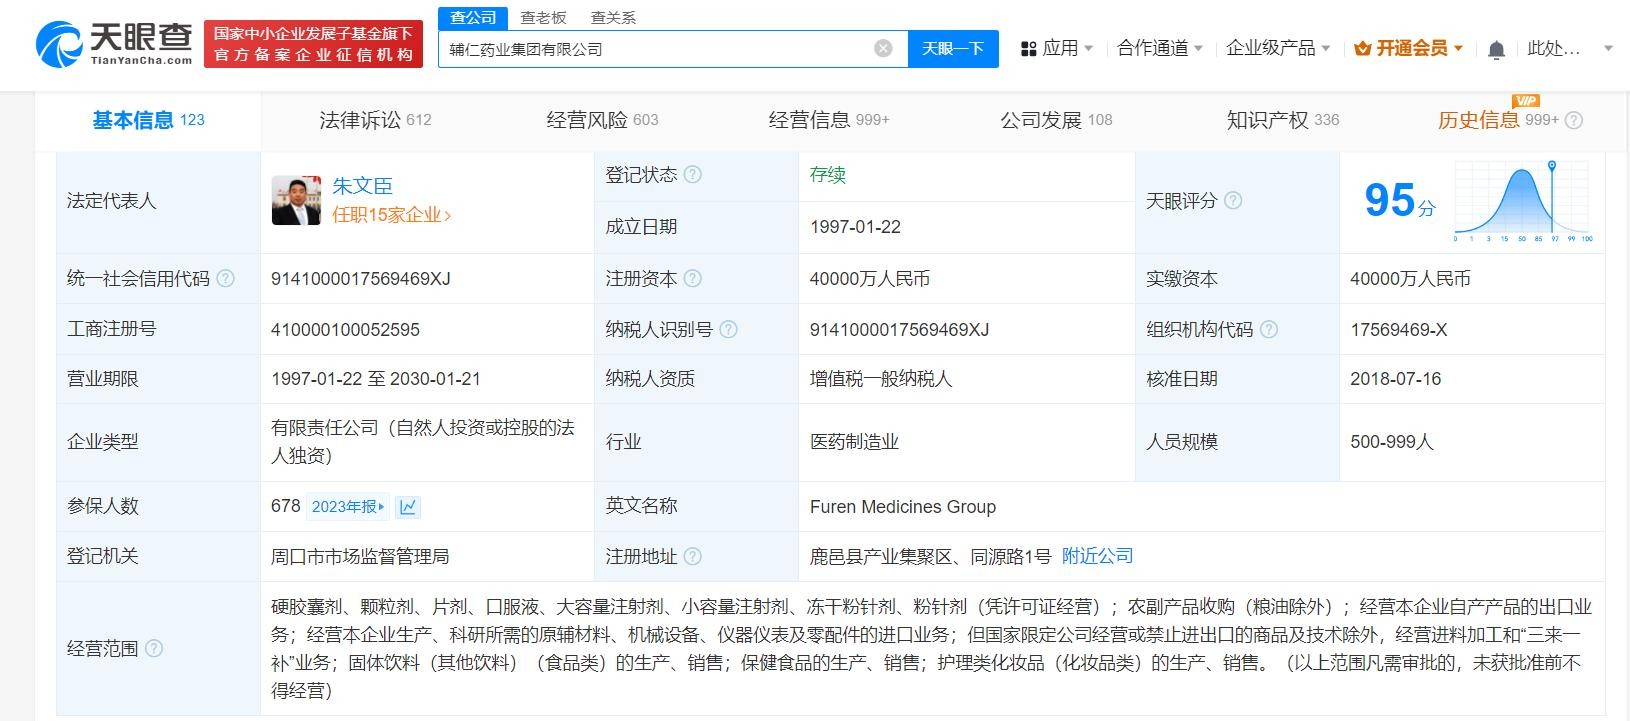This screenshot has height=721, width=1630.
Task: Click the company name search field
Action: 655,48
